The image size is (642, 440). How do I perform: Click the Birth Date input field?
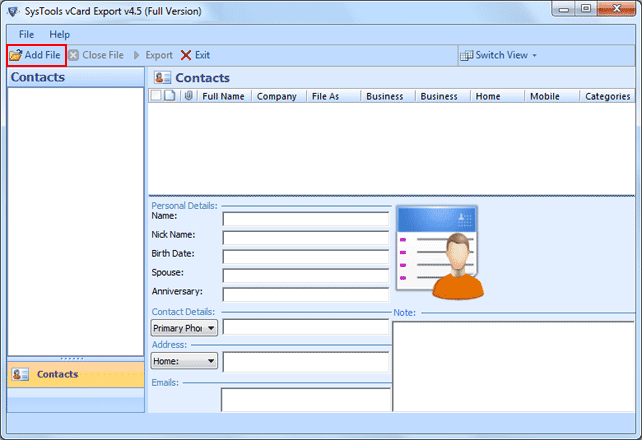point(306,256)
